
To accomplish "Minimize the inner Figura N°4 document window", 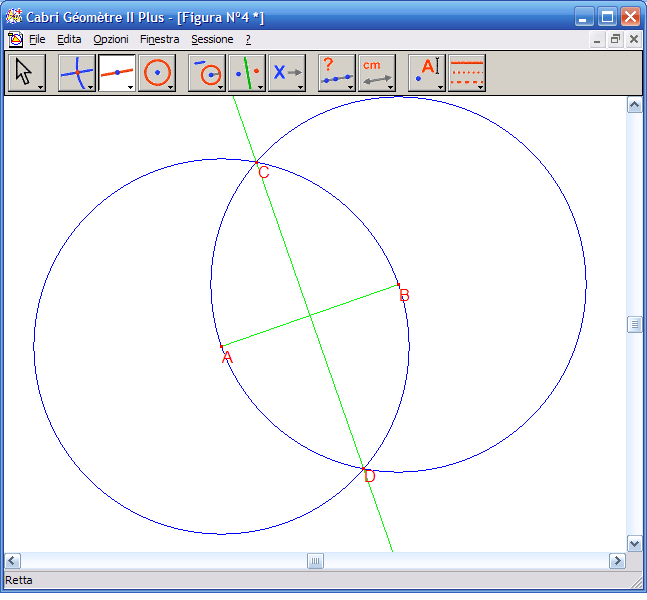I will click(597, 40).
